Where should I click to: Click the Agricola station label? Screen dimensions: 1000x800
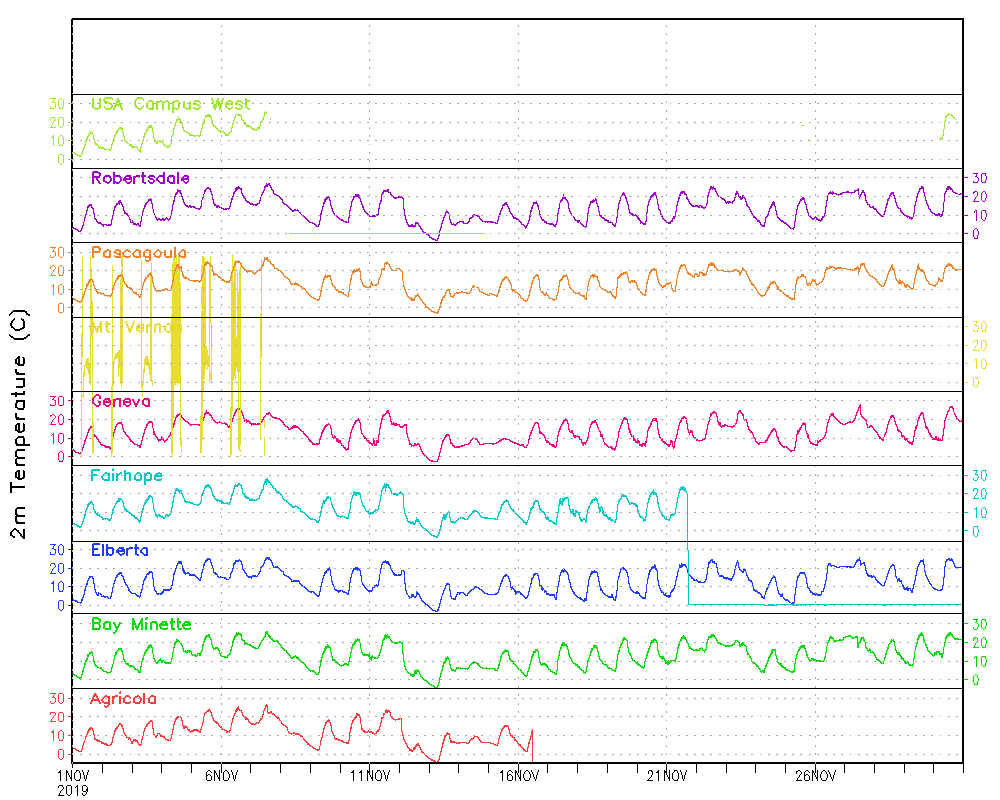[123, 699]
